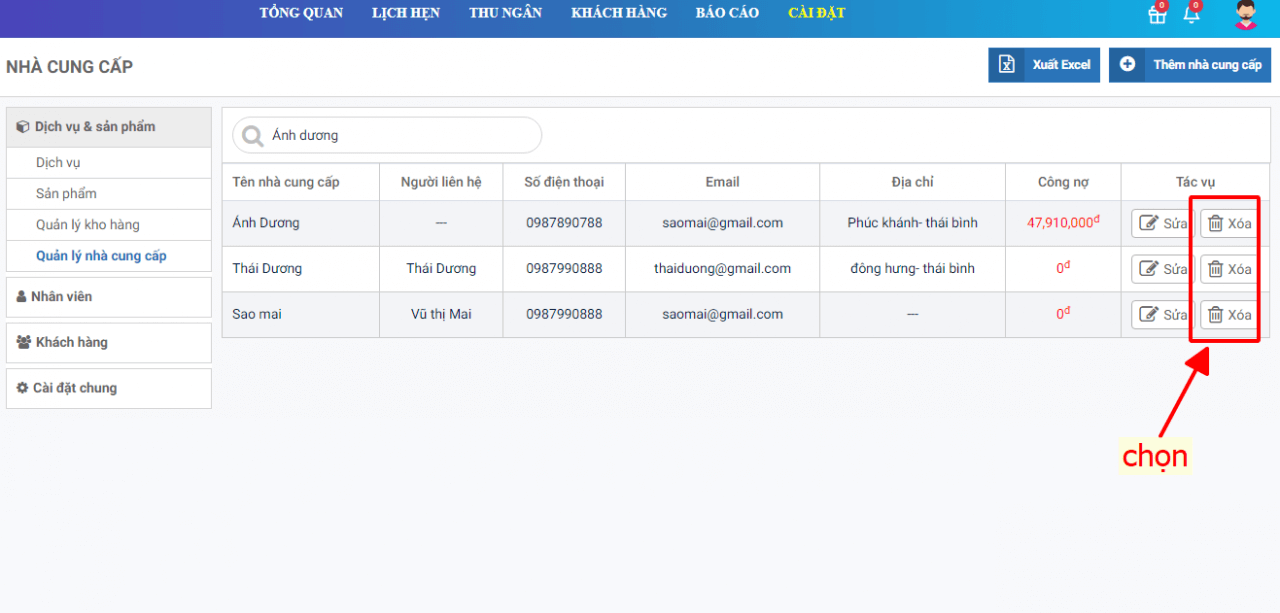
Task: Focus the supplier search input field
Action: click(400, 136)
